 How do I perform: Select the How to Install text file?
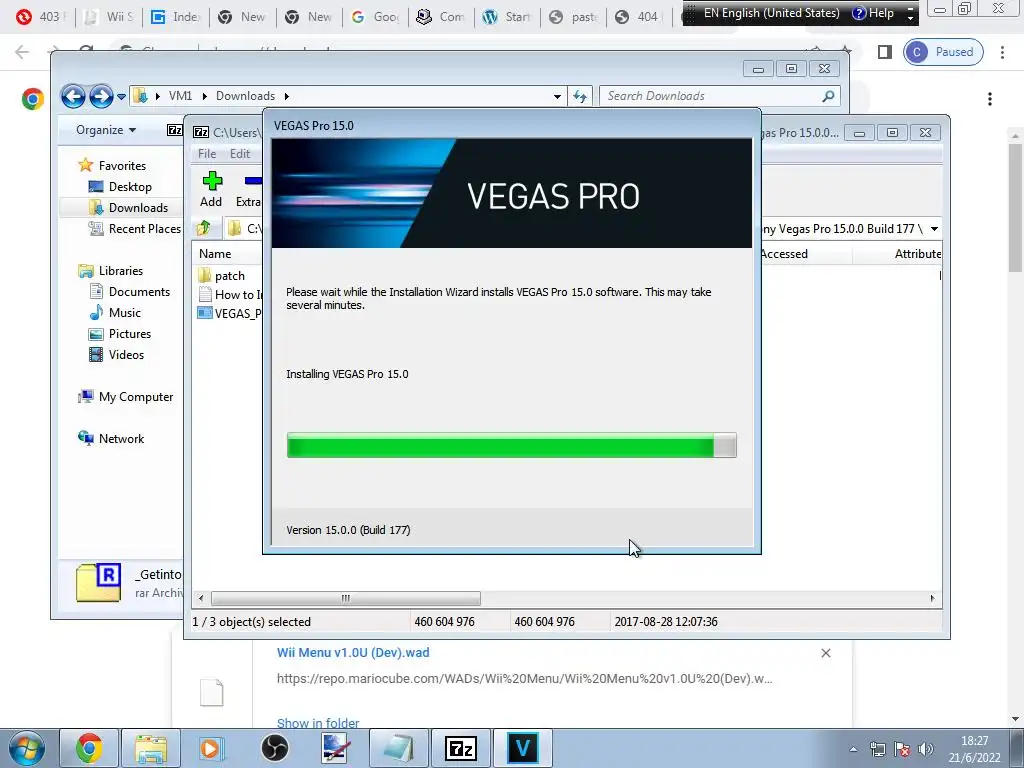click(x=229, y=295)
